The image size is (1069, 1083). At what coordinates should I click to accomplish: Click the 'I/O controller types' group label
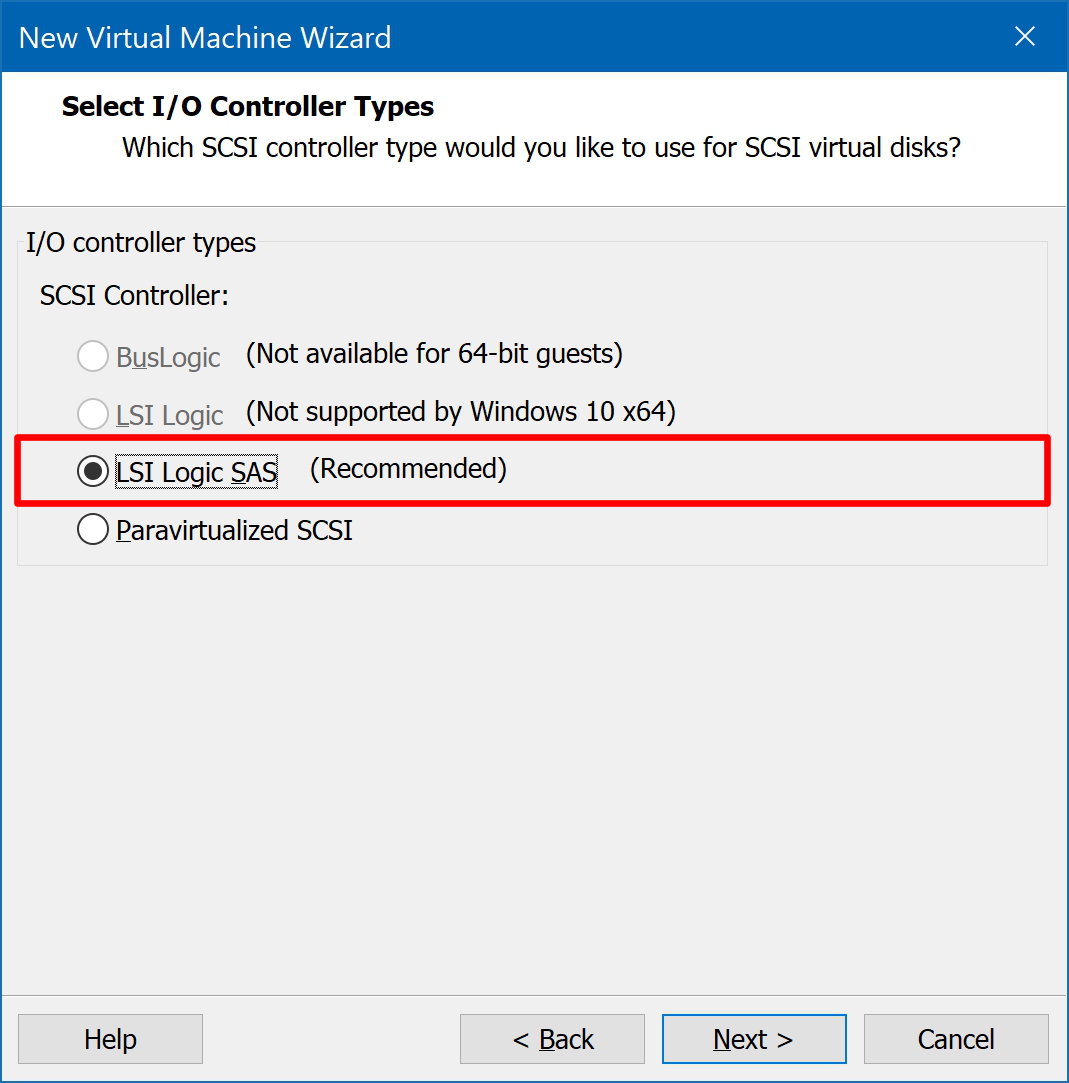[141, 242]
